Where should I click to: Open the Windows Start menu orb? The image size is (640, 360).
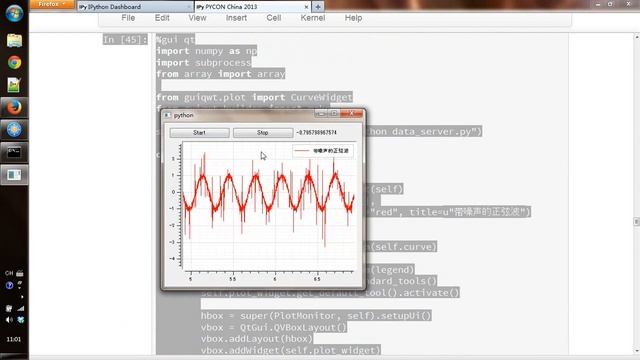pyautogui.click(x=14, y=13)
